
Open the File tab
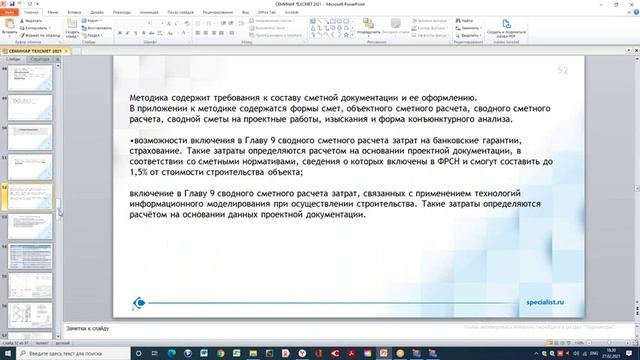[x=9, y=13]
